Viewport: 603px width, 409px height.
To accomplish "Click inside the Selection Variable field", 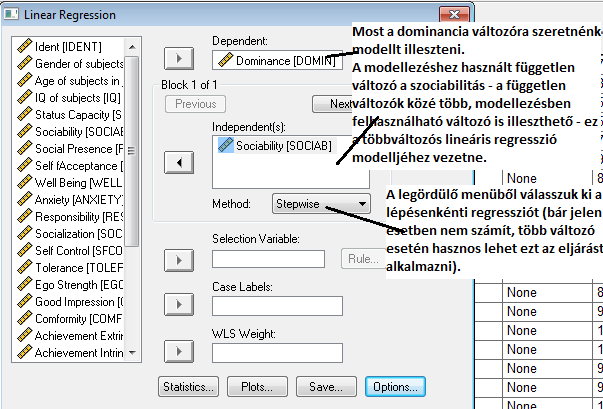I will [268, 260].
